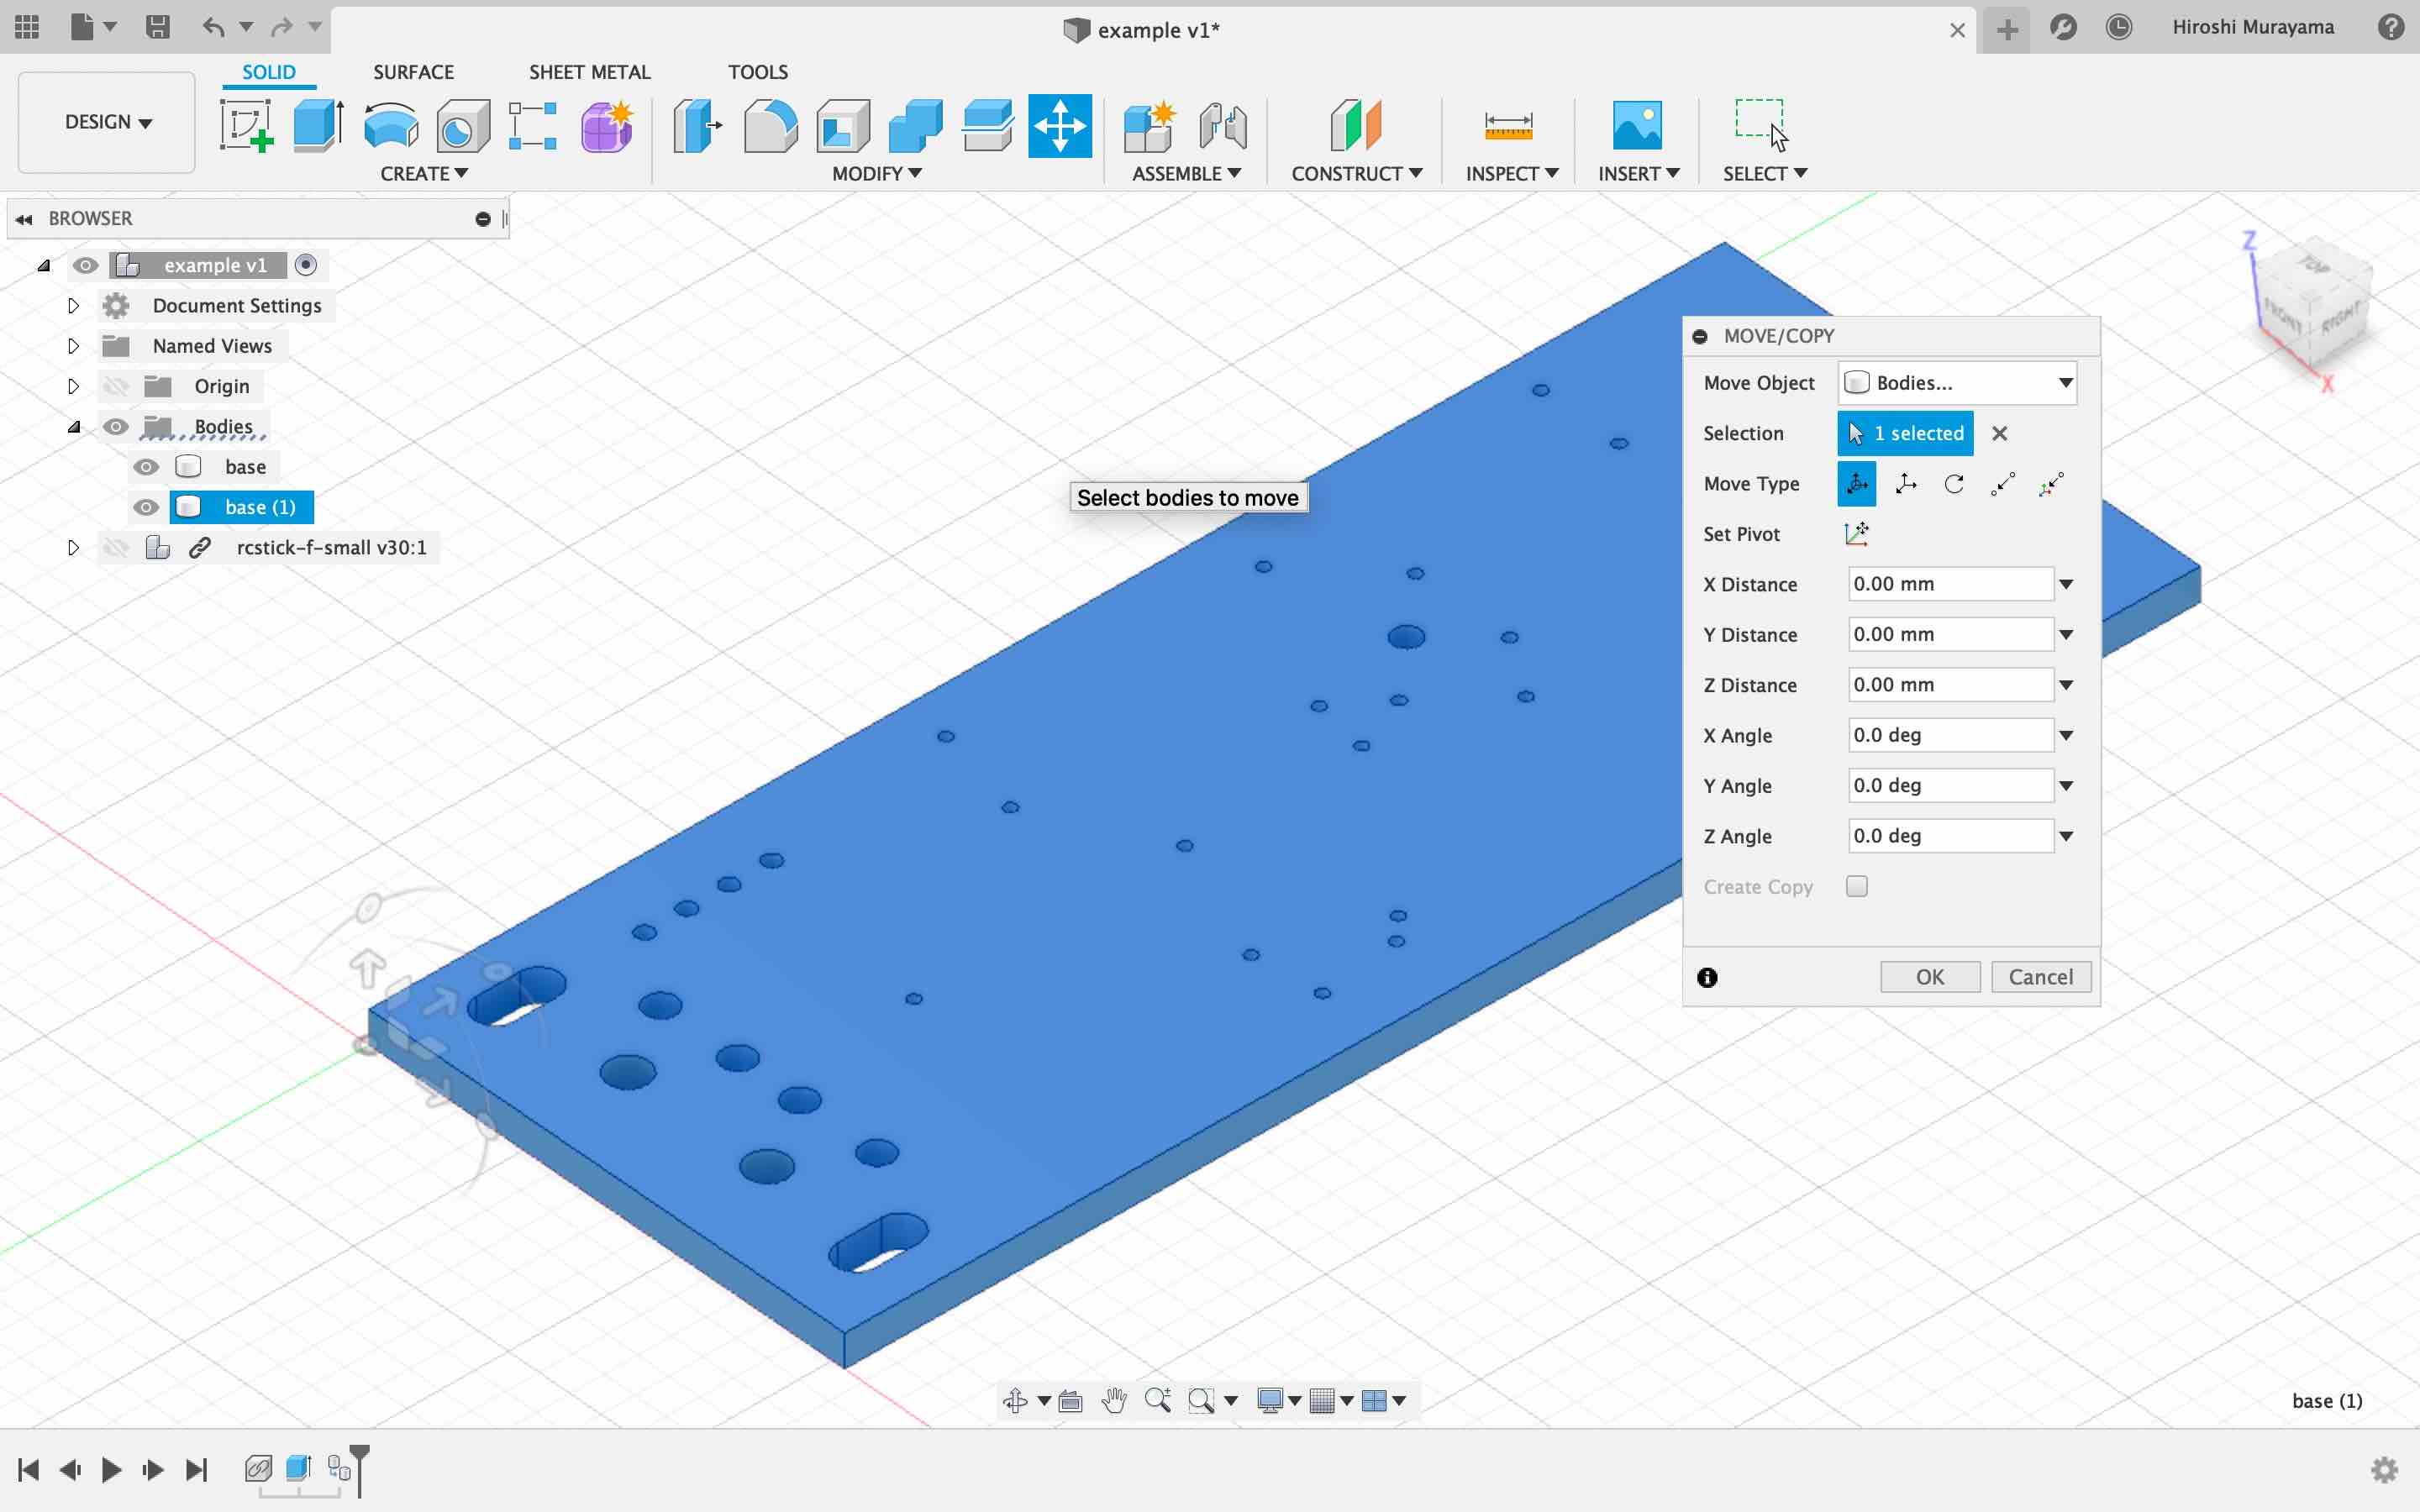
Task: Click OK in Move/Copy dialog
Action: [1930, 977]
